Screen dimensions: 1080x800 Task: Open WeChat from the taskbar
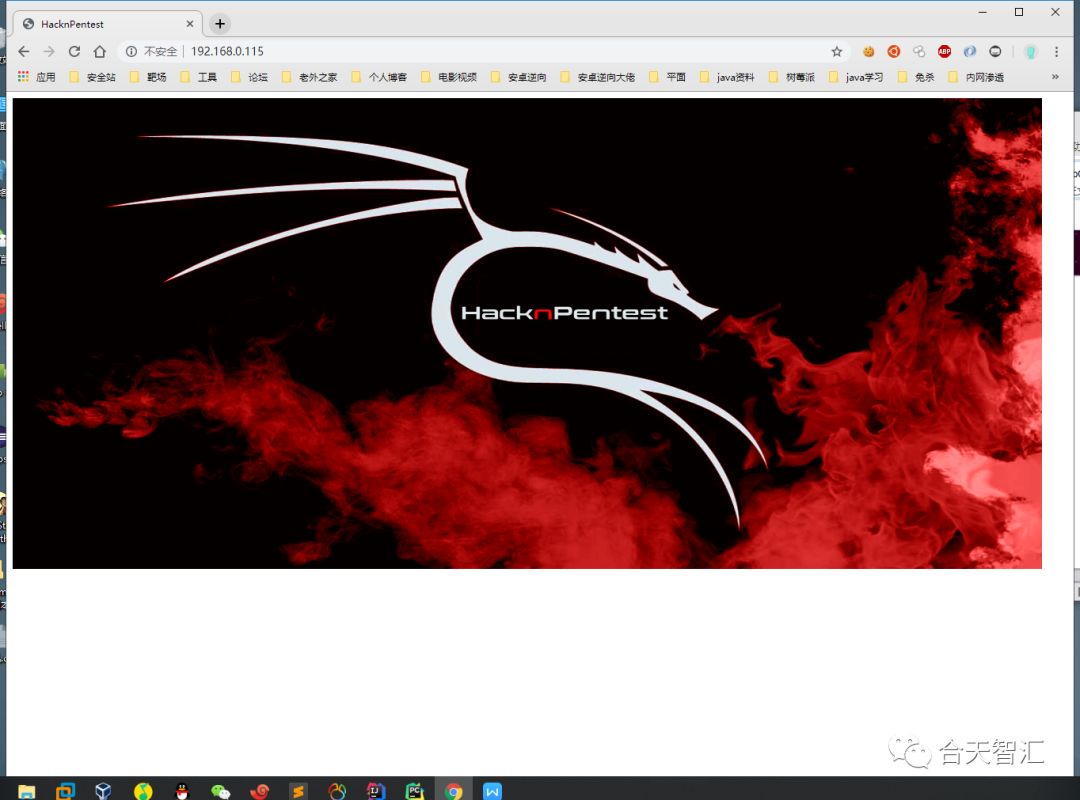[x=220, y=791]
